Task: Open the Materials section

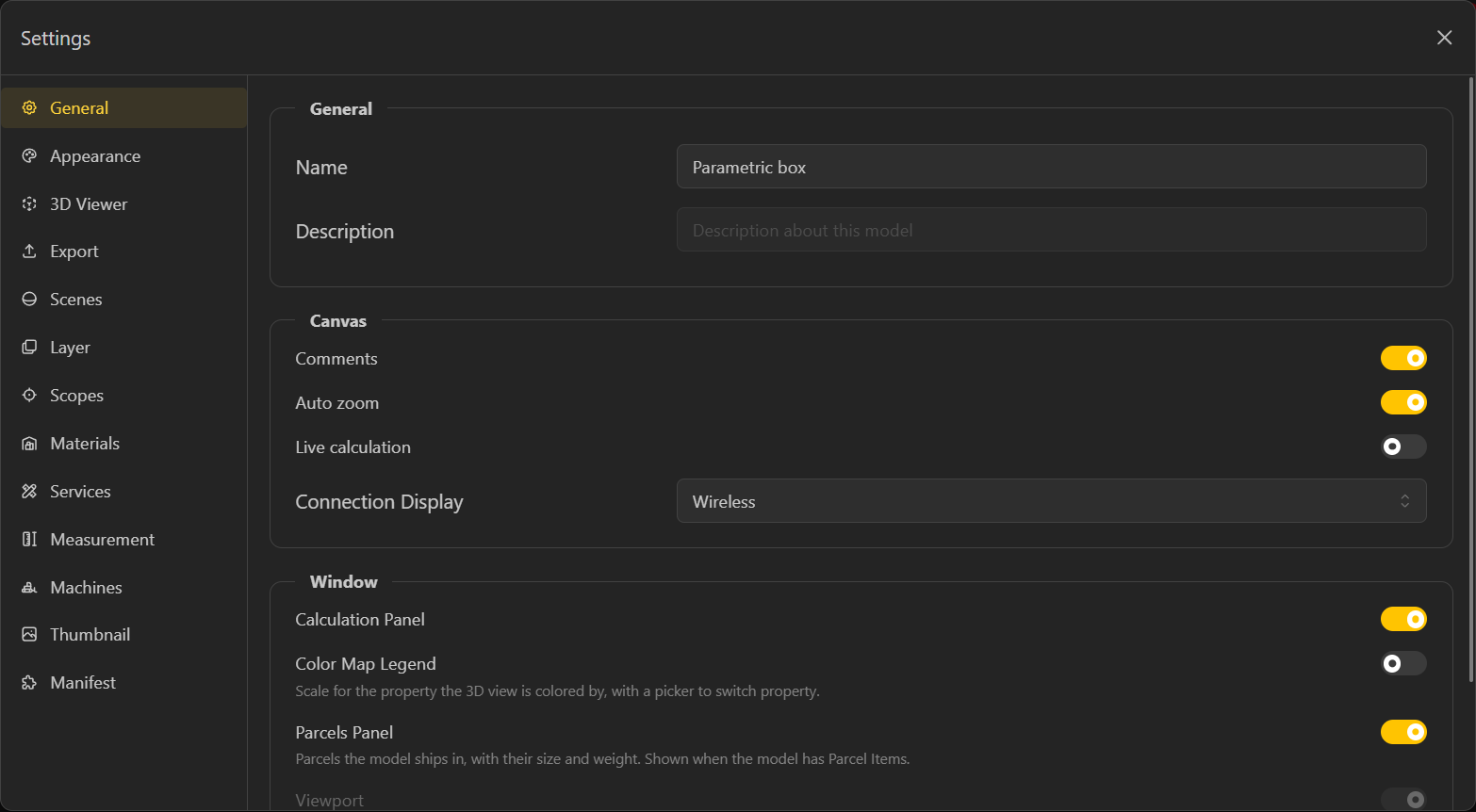Action: pos(124,444)
